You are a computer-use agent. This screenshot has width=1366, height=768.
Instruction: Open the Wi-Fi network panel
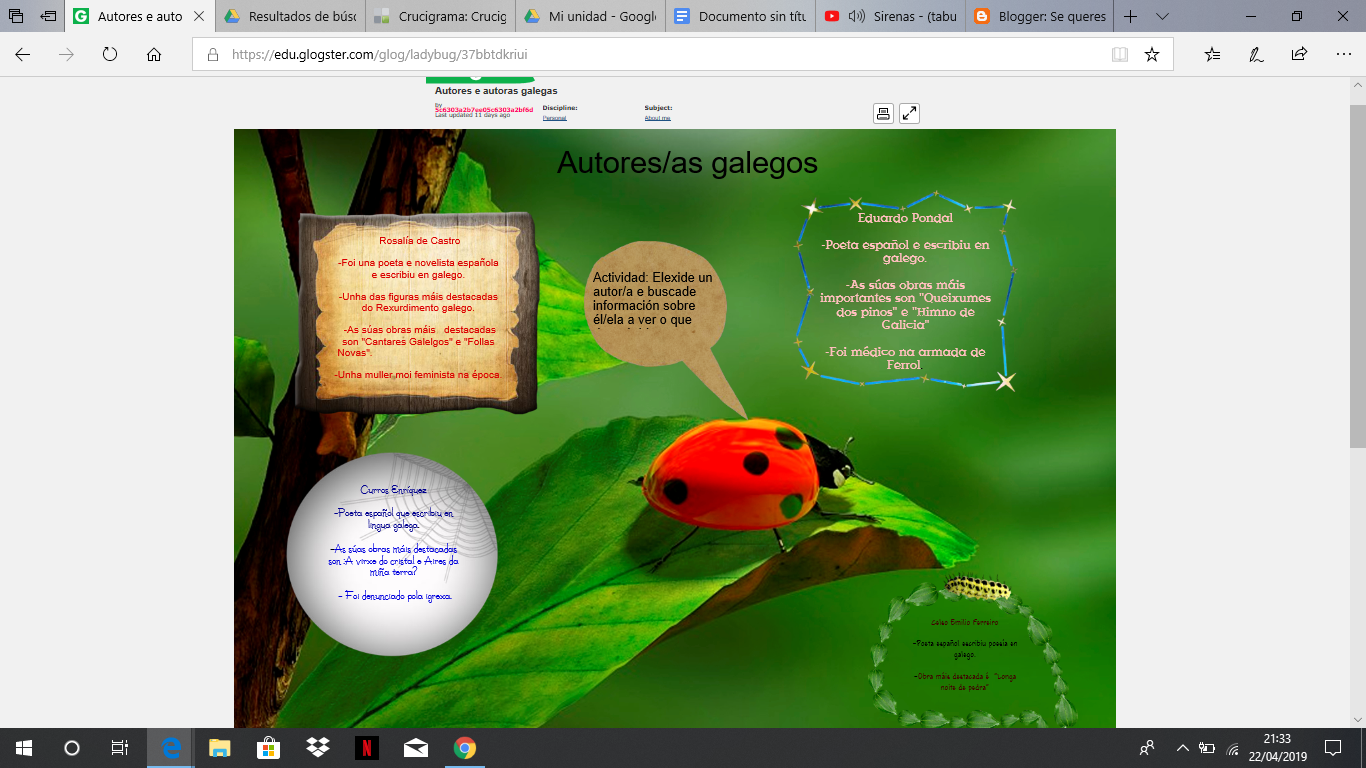1232,748
